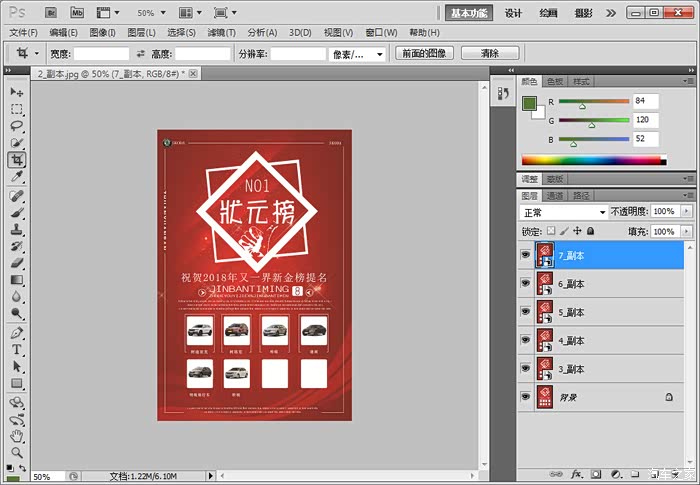Select the Rectangular Marquee tool
The width and height of the screenshot is (700, 485).
[17, 109]
